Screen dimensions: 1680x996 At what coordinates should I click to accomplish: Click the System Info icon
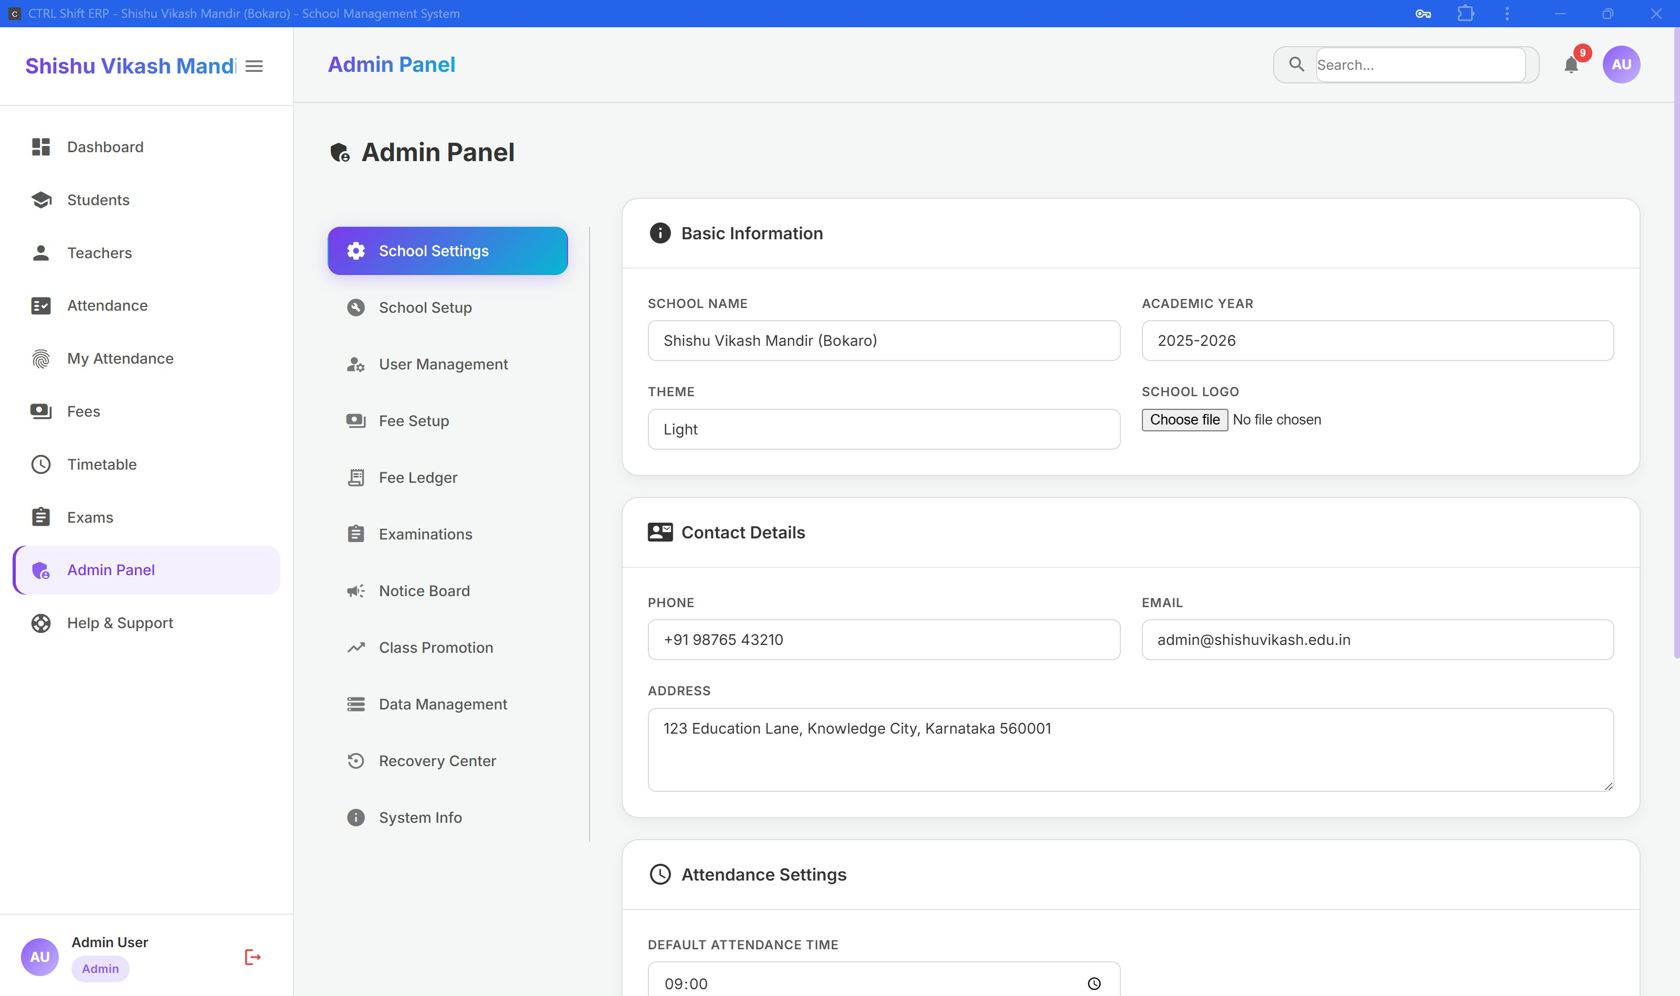[x=356, y=818]
